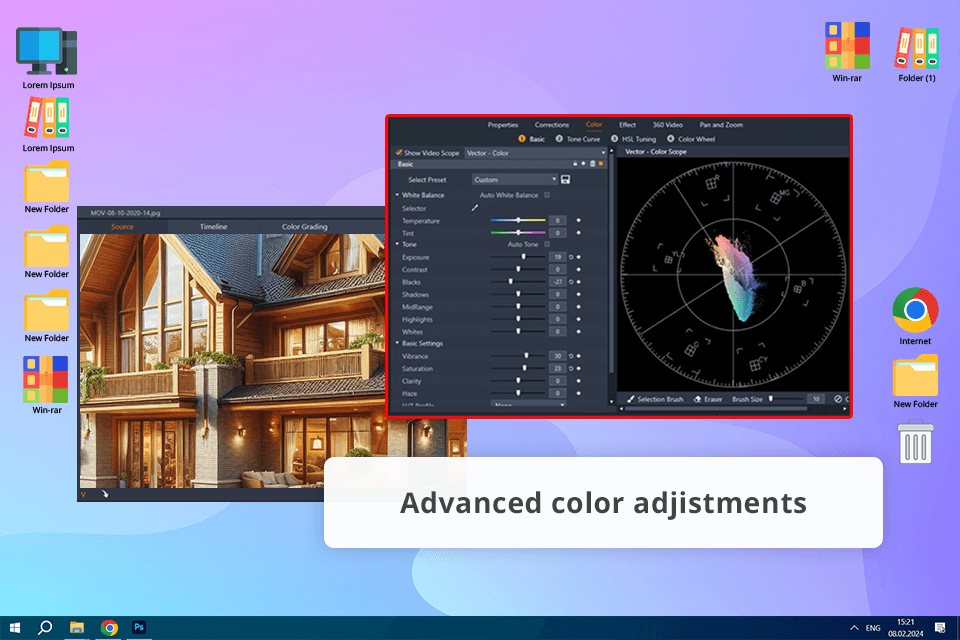960x640 pixels.
Task: Select the Recycle Bin desktop icon
Action: pyautogui.click(x=915, y=442)
